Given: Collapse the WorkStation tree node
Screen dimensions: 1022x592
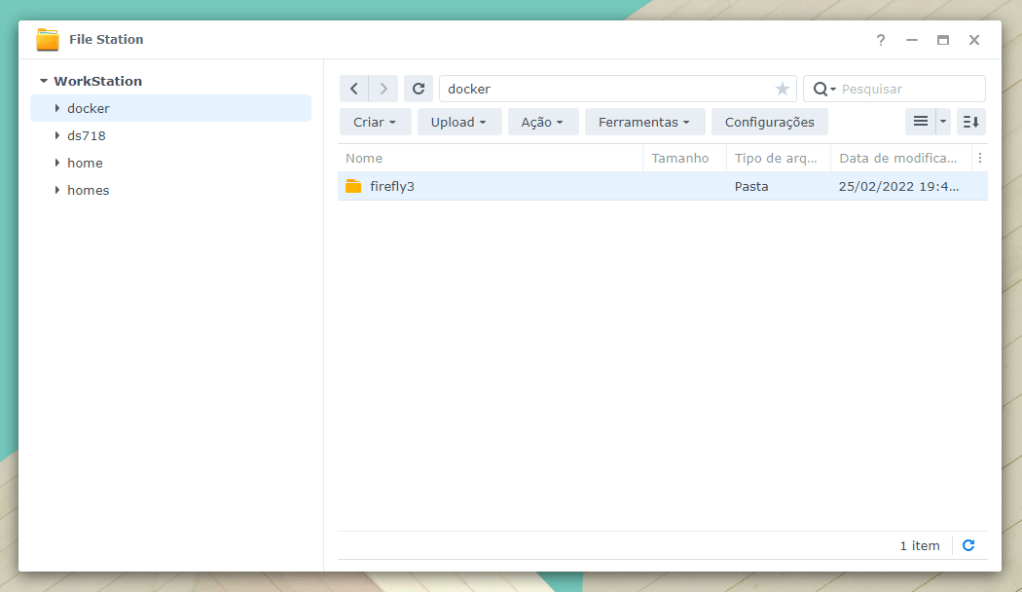Looking at the screenshot, I should pos(44,81).
